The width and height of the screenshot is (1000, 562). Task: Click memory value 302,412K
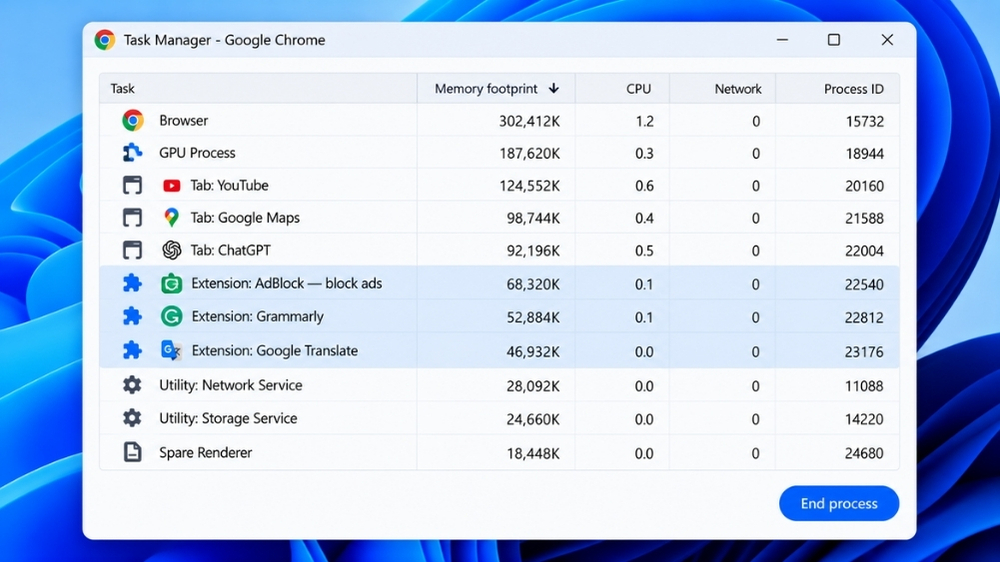(x=529, y=121)
